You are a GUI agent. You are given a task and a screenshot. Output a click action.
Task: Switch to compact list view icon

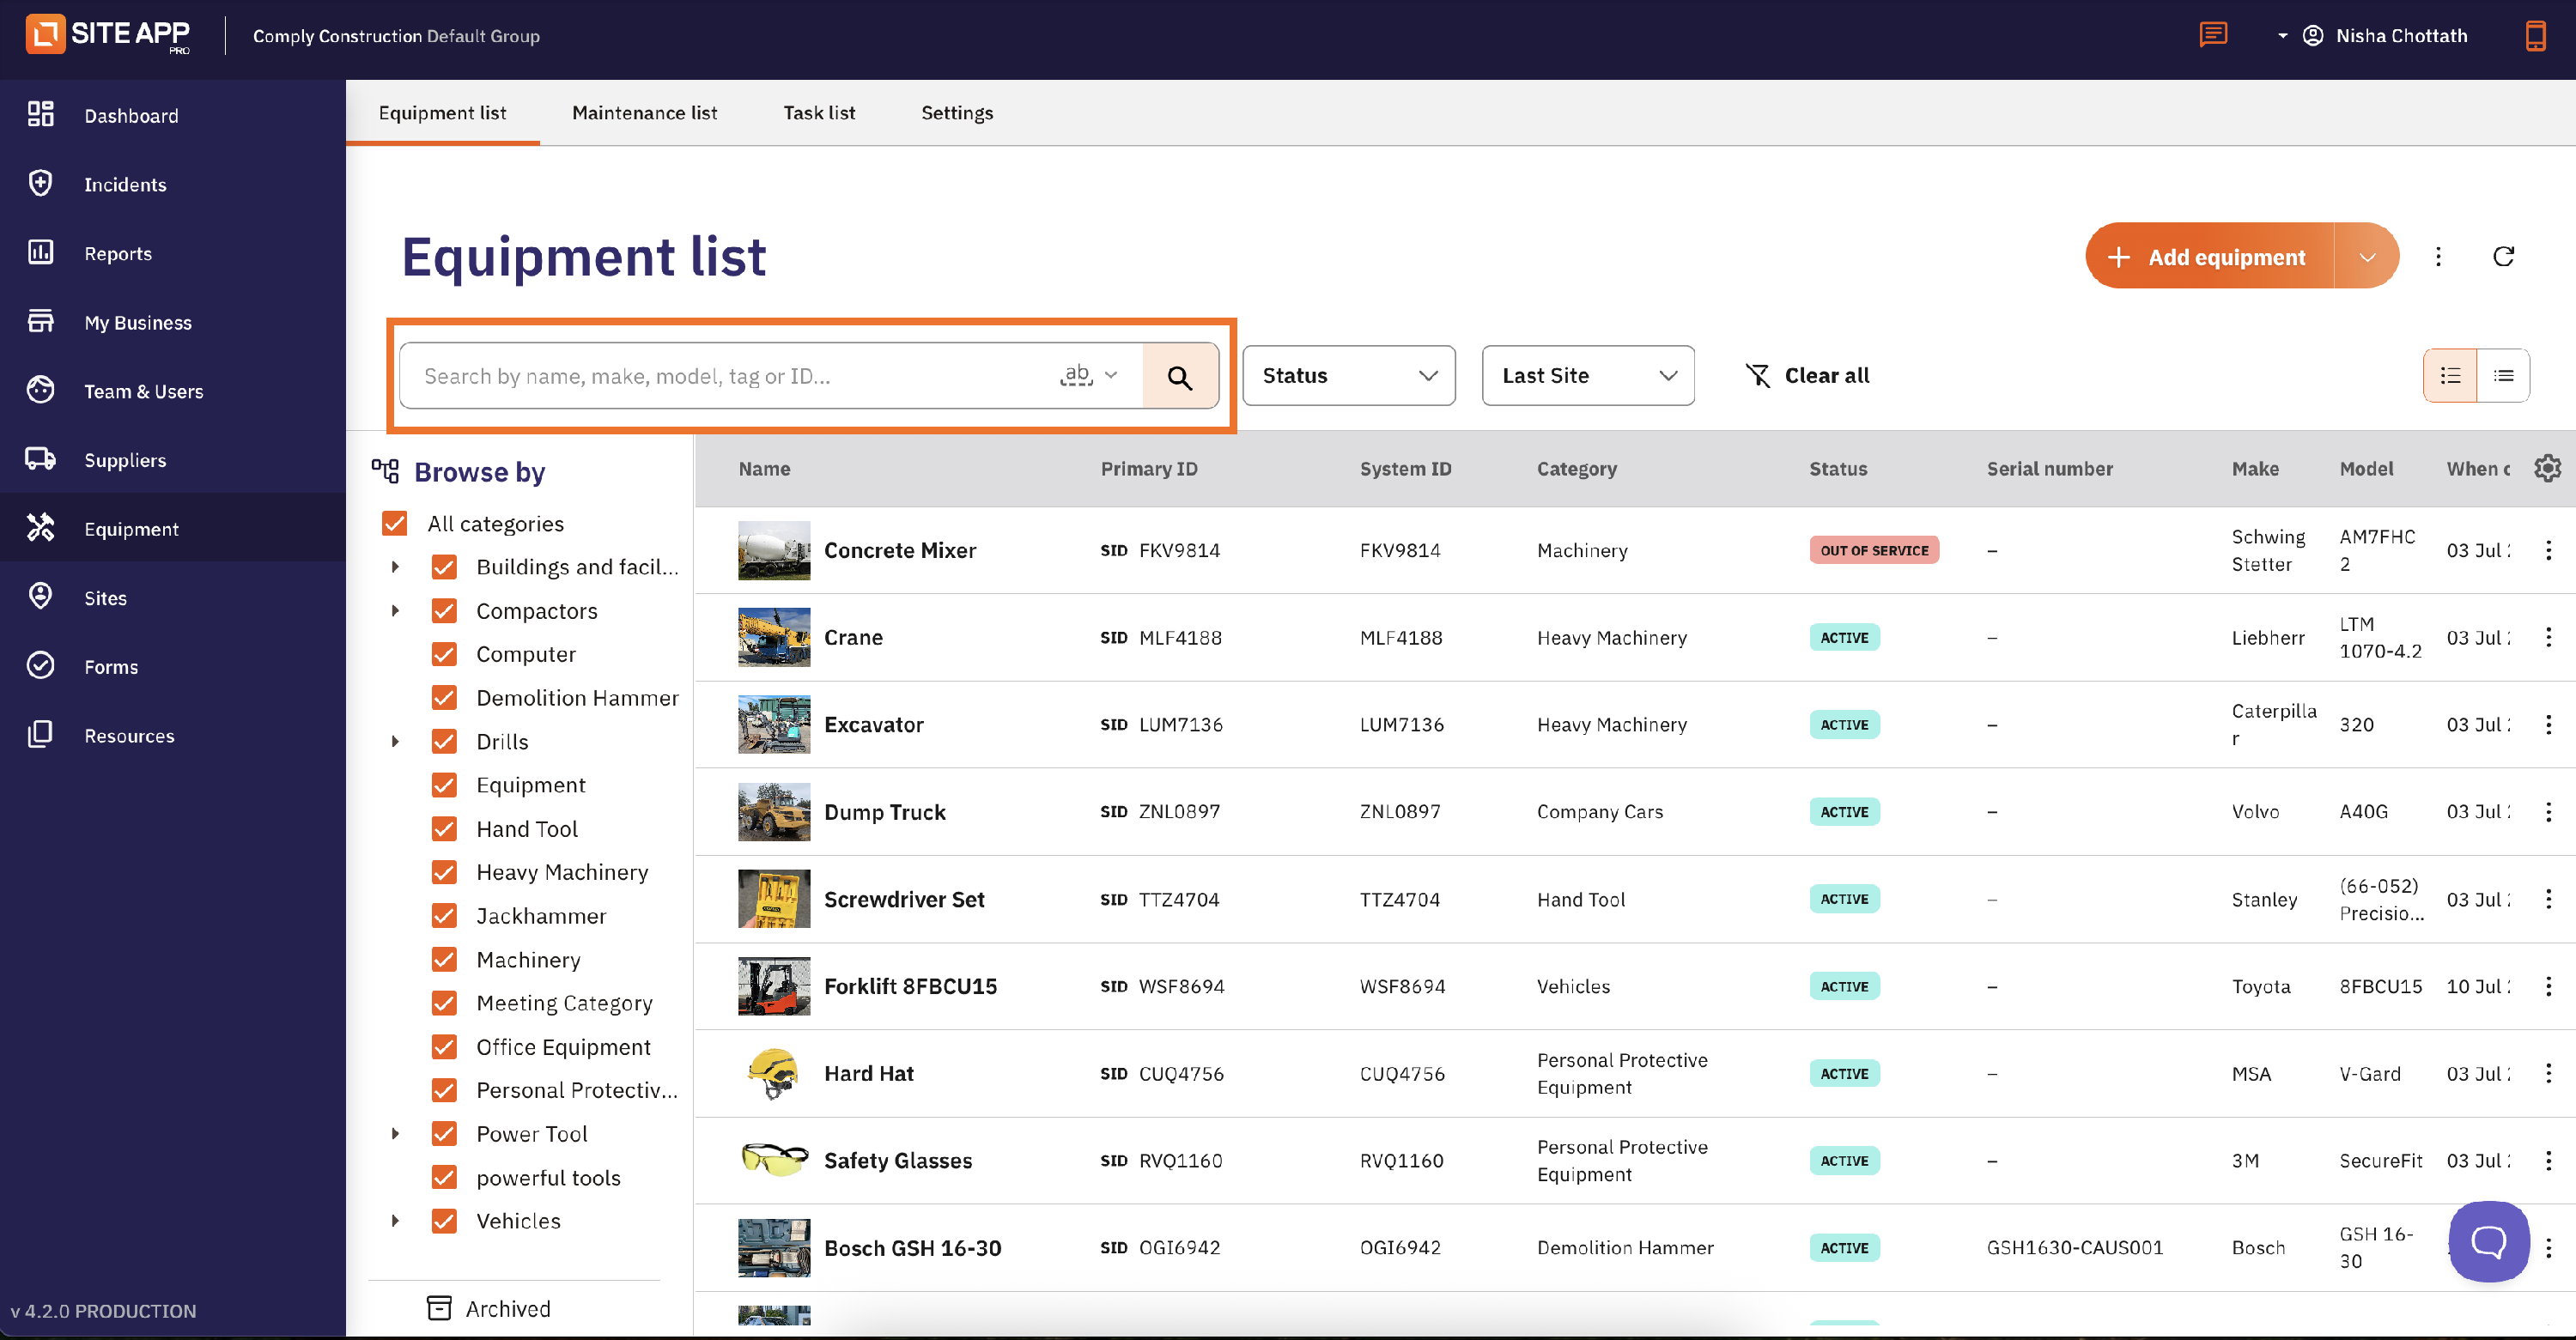[2503, 376]
